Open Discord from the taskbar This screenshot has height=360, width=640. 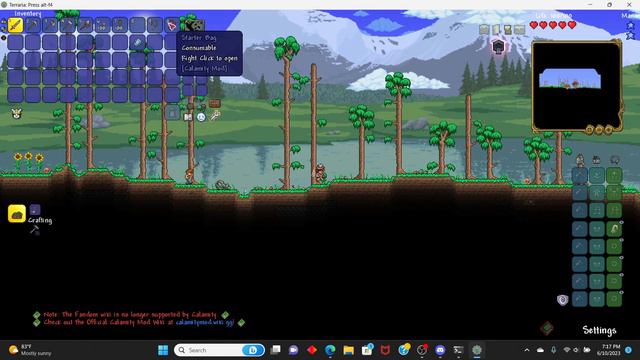coord(440,350)
